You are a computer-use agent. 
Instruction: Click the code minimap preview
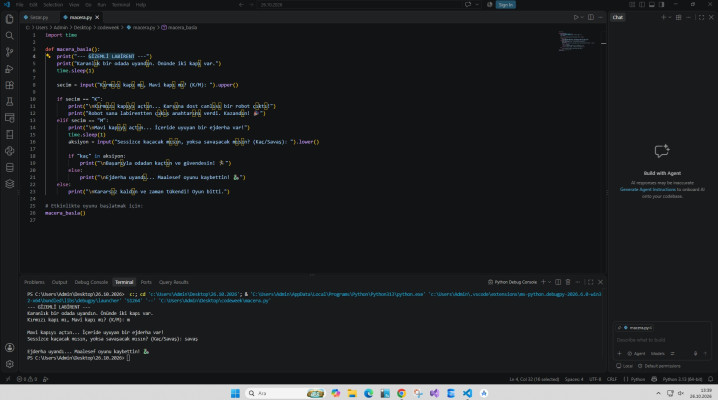pos(577,41)
